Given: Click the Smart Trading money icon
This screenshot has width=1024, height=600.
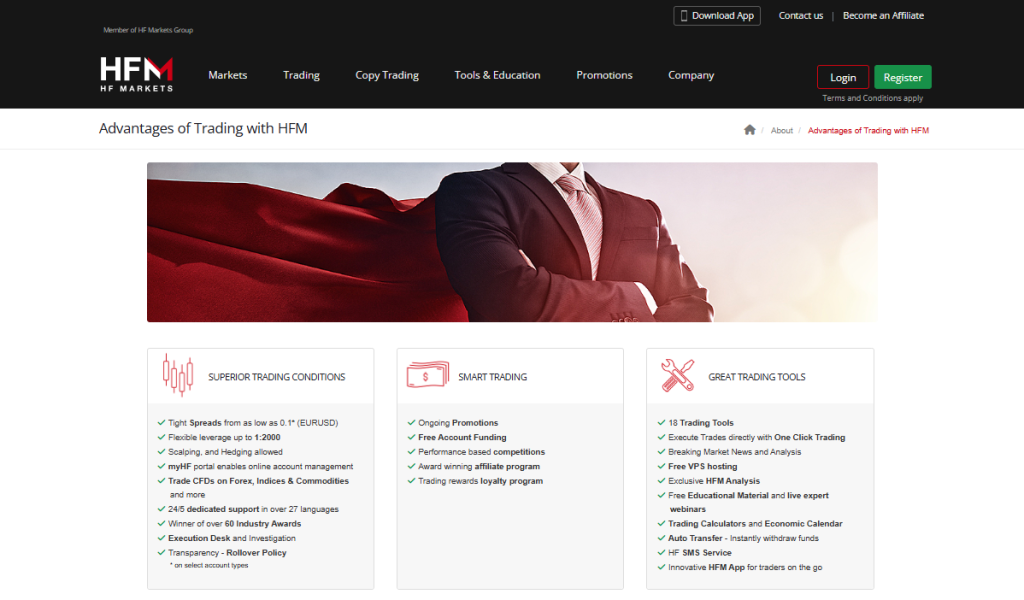Looking at the screenshot, I should (x=427, y=376).
